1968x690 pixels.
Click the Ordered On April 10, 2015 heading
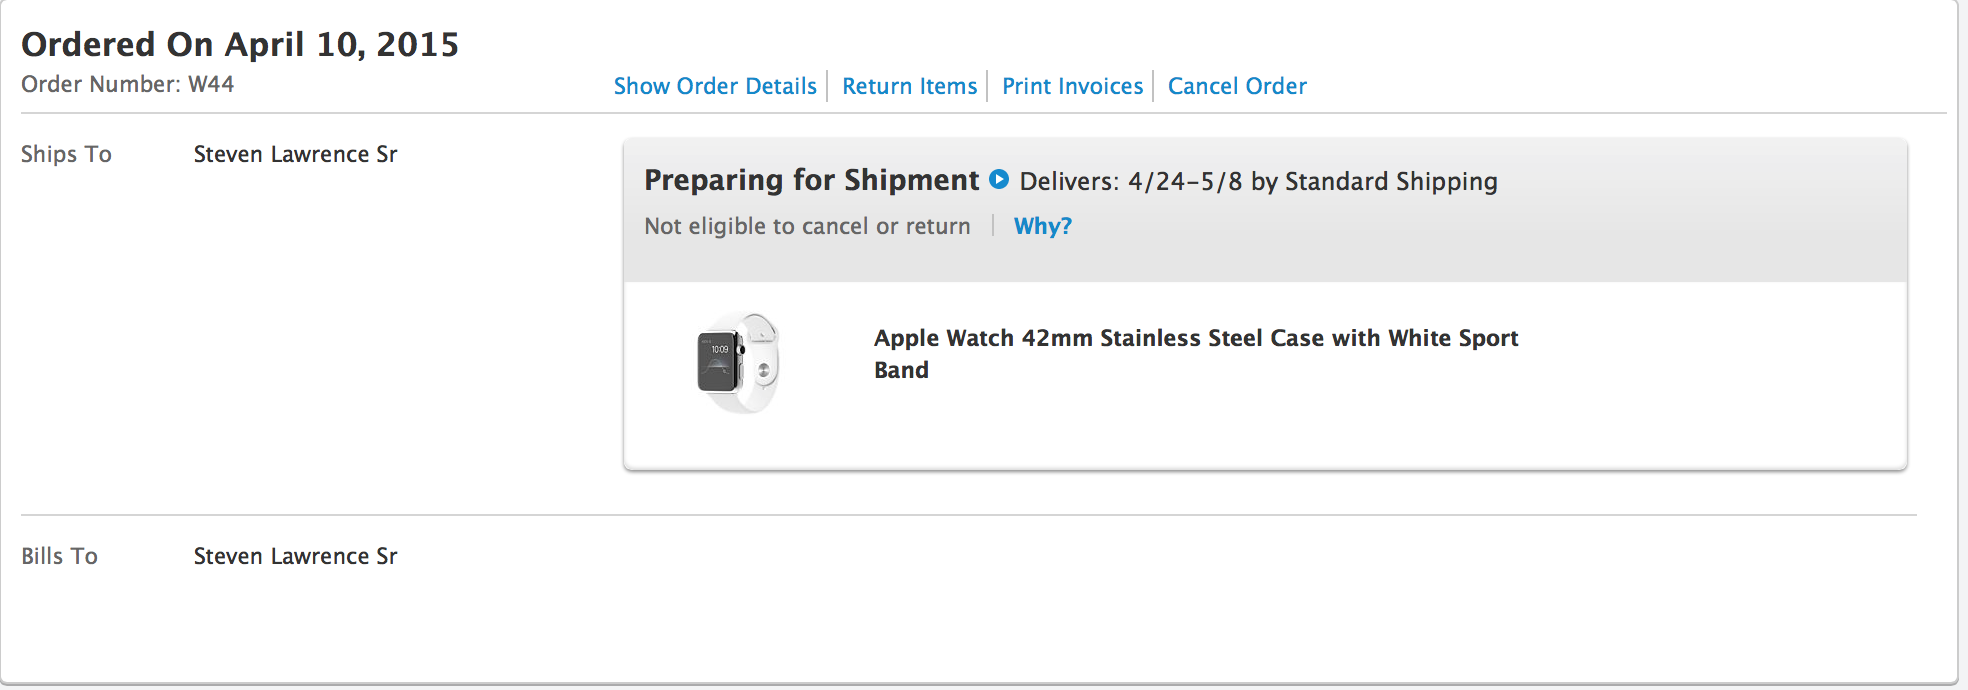click(240, 44)
